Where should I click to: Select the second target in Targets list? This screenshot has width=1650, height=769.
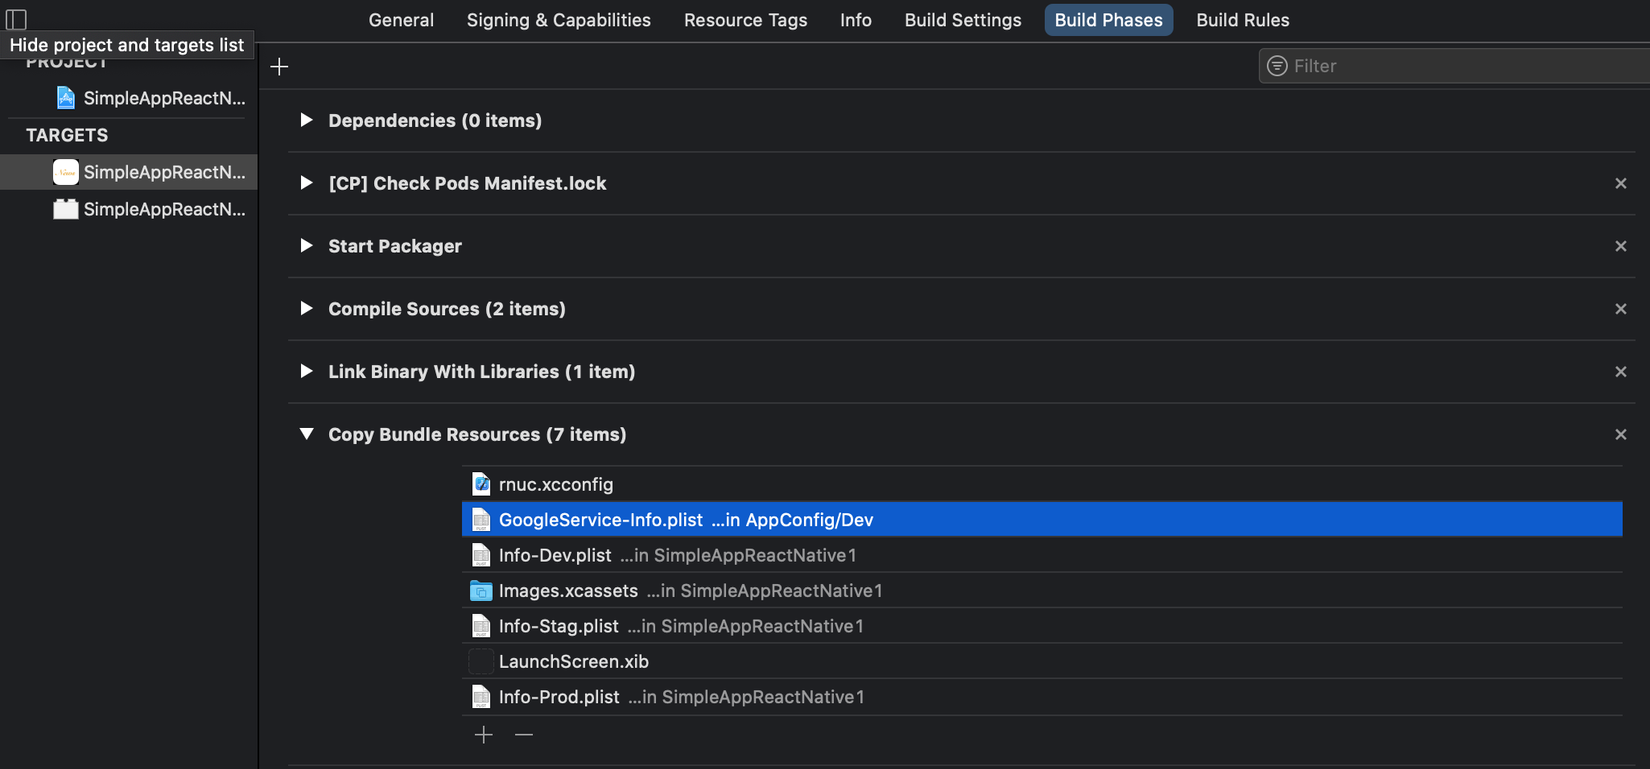pyautogui.click(x=150, y=209)
